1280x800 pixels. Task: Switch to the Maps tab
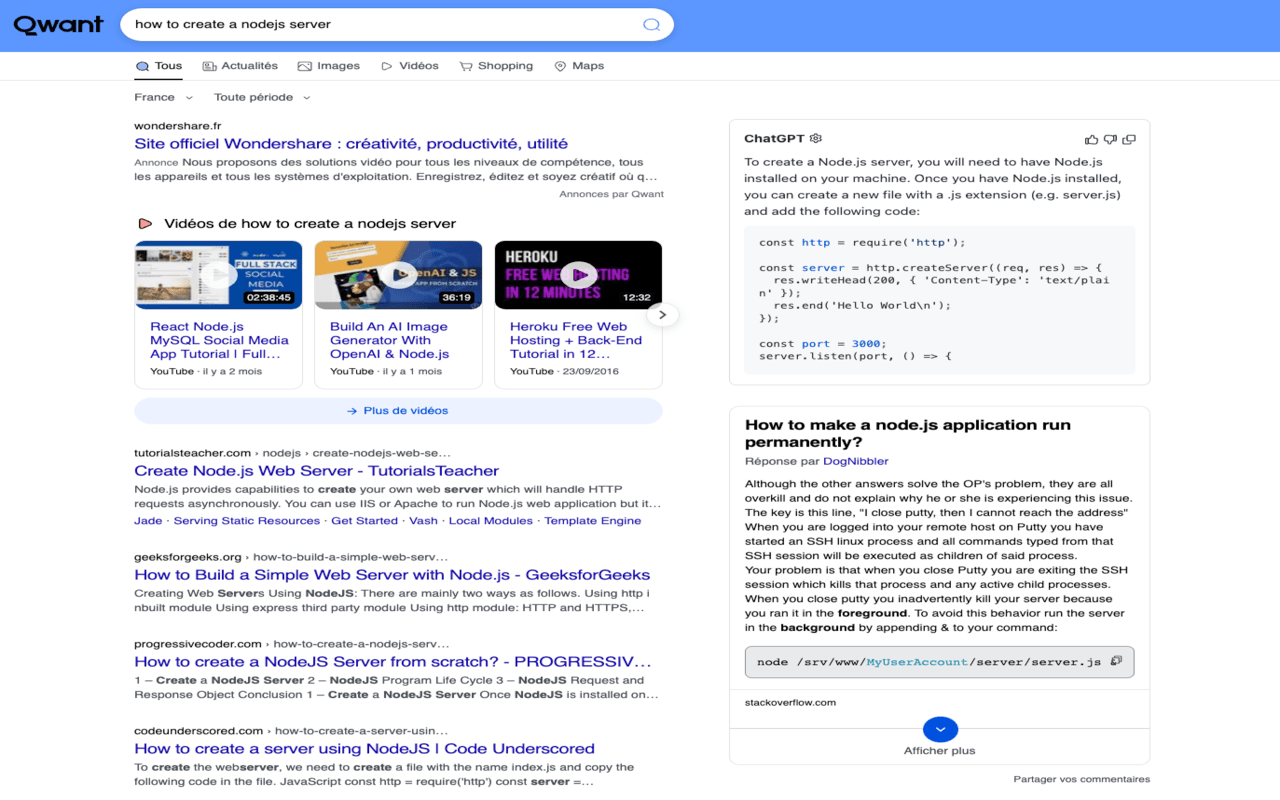pos(579,66)
